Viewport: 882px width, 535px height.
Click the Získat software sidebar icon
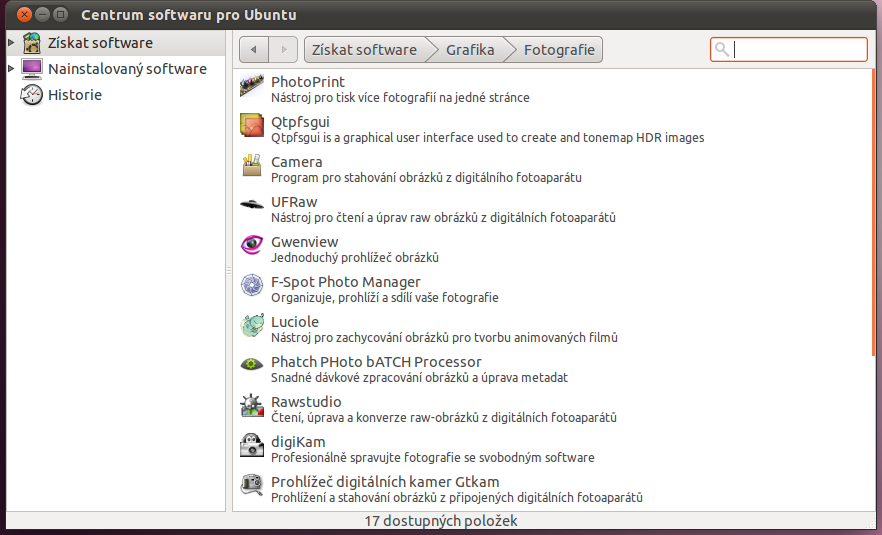pyautogui.click(x=32, y=43)
